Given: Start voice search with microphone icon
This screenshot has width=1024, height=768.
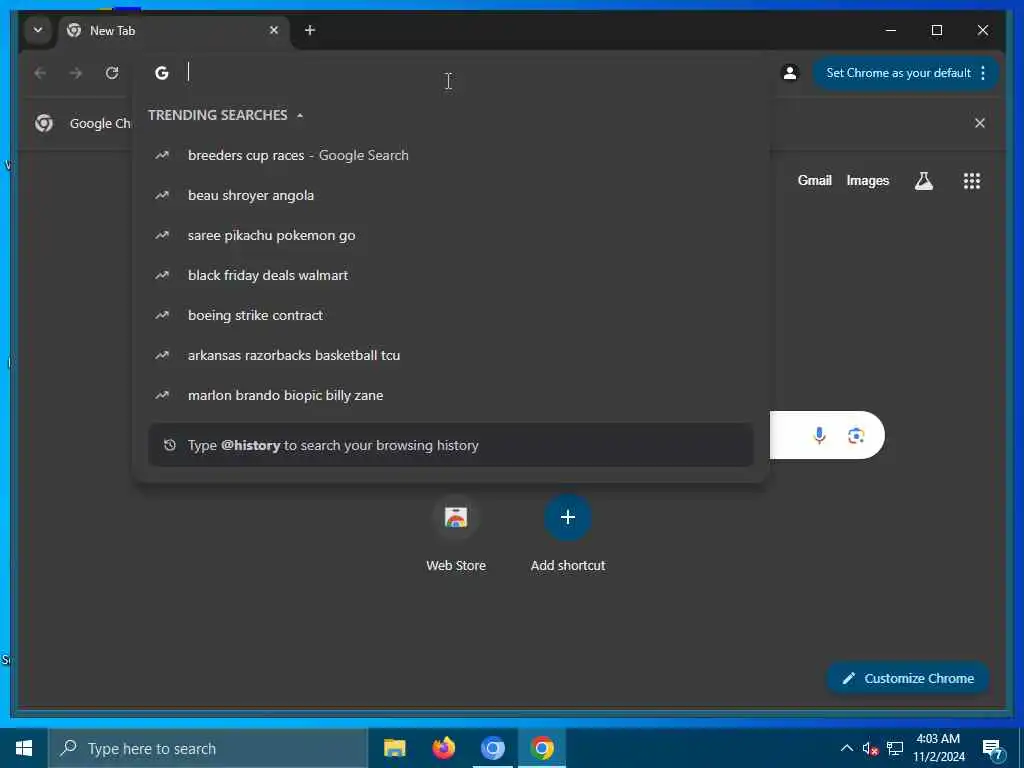Looking at the screenshot, I should (x=819, y=435).
